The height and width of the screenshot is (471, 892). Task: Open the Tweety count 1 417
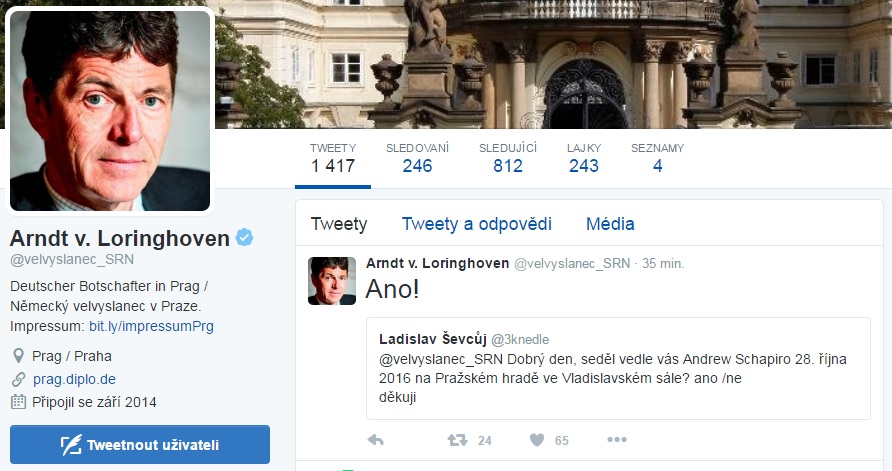pyautogui.click(x=333, y=158)
